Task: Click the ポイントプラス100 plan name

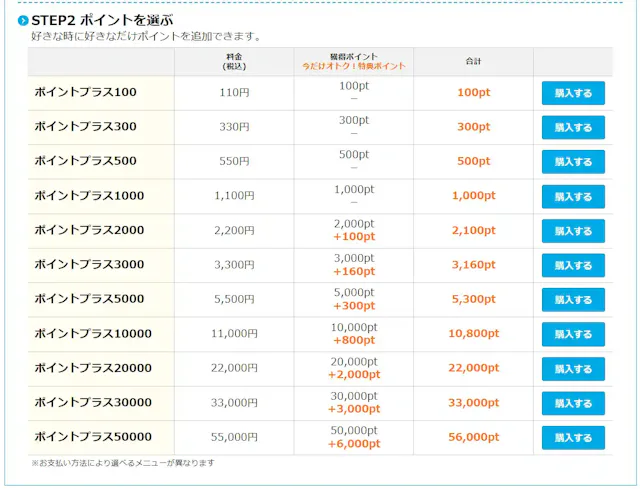Action: click(85, 92)
